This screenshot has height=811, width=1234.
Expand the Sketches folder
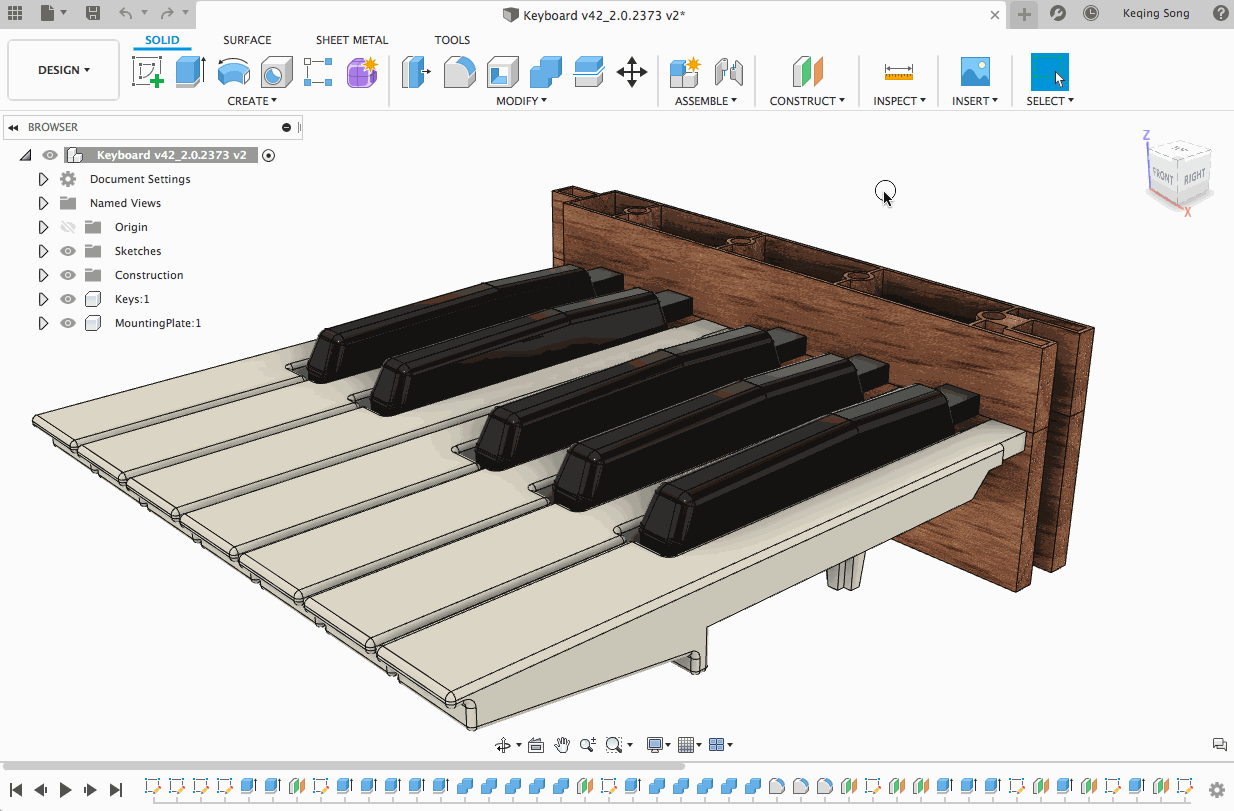pos(43,251)
